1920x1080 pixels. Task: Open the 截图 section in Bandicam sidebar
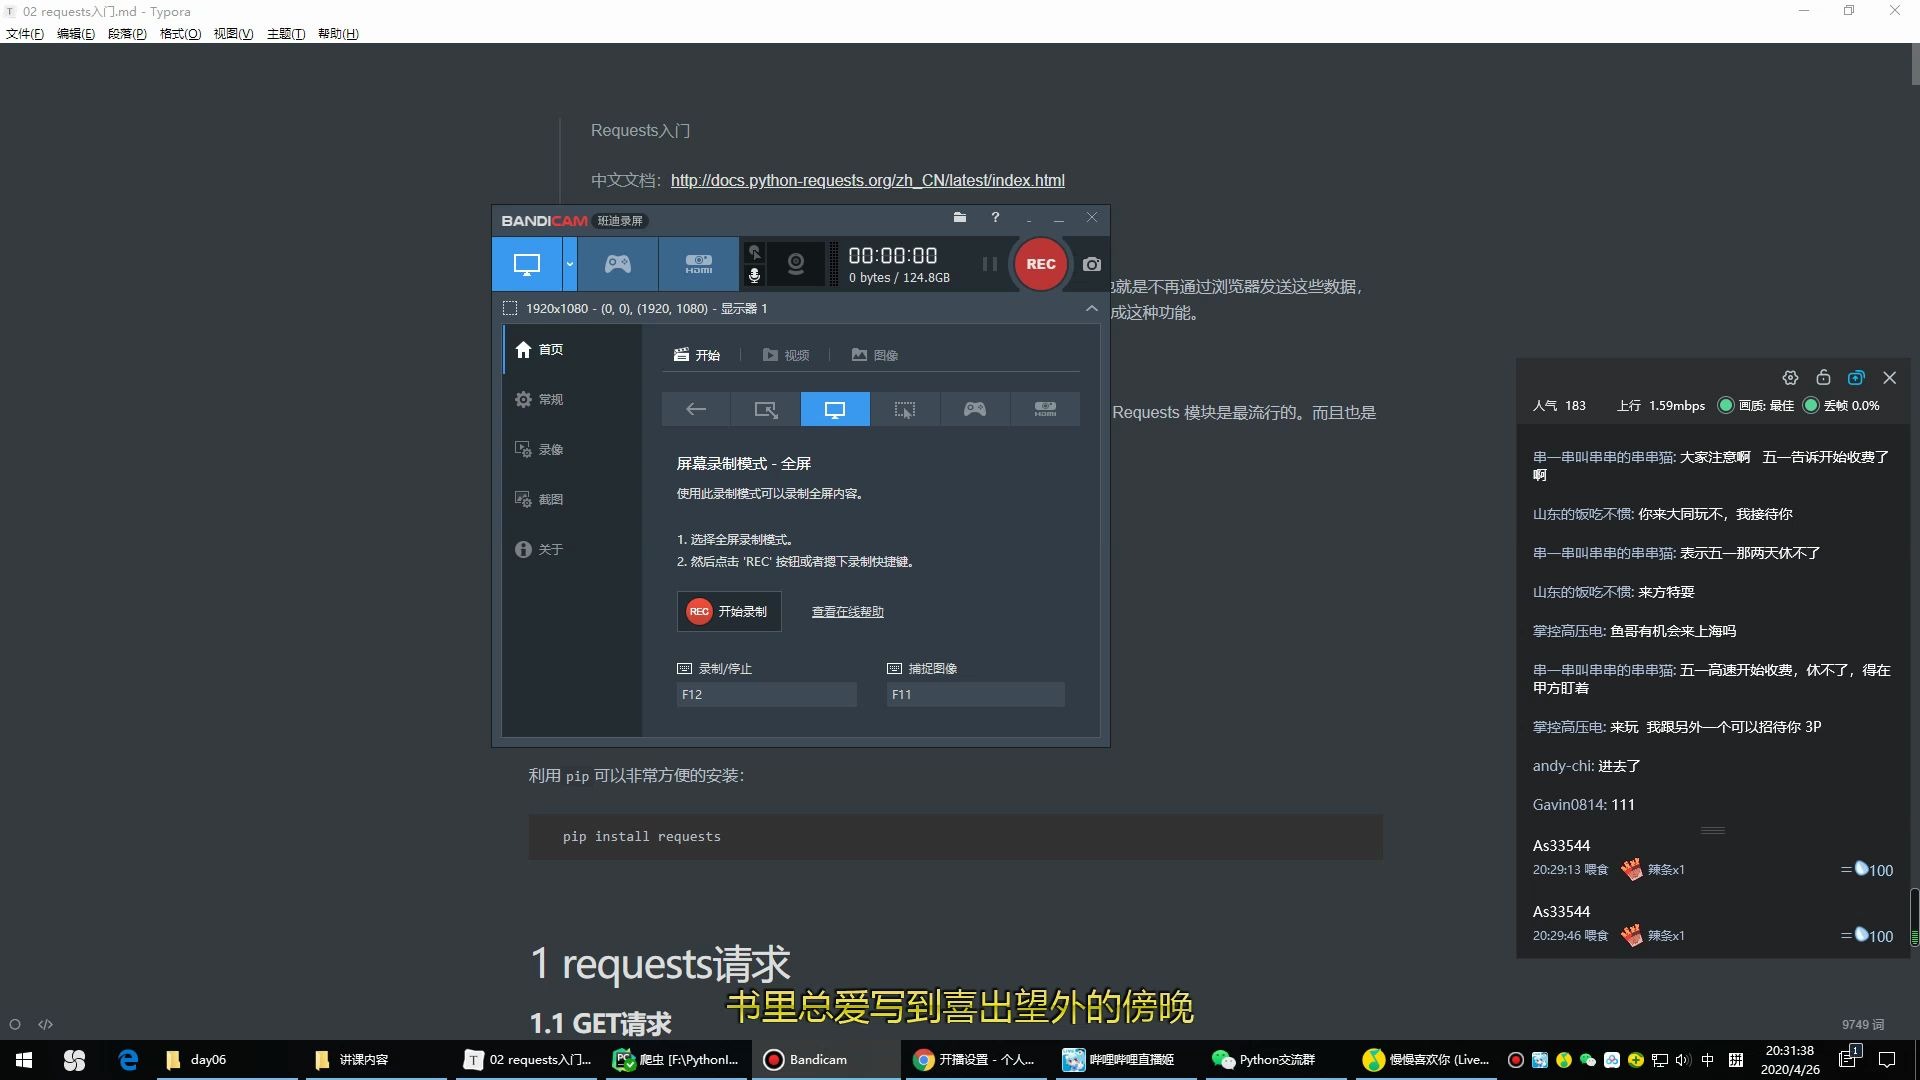coord(551,498)
